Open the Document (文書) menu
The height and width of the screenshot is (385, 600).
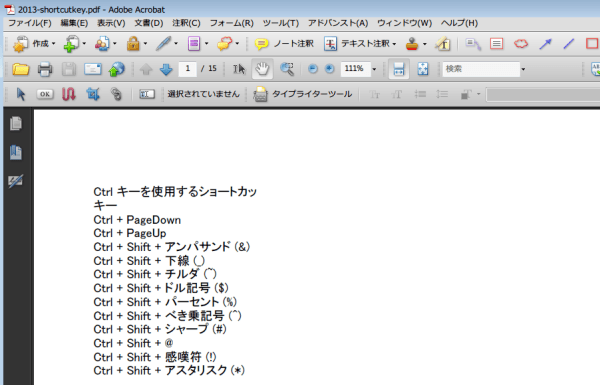pos(149,23)
